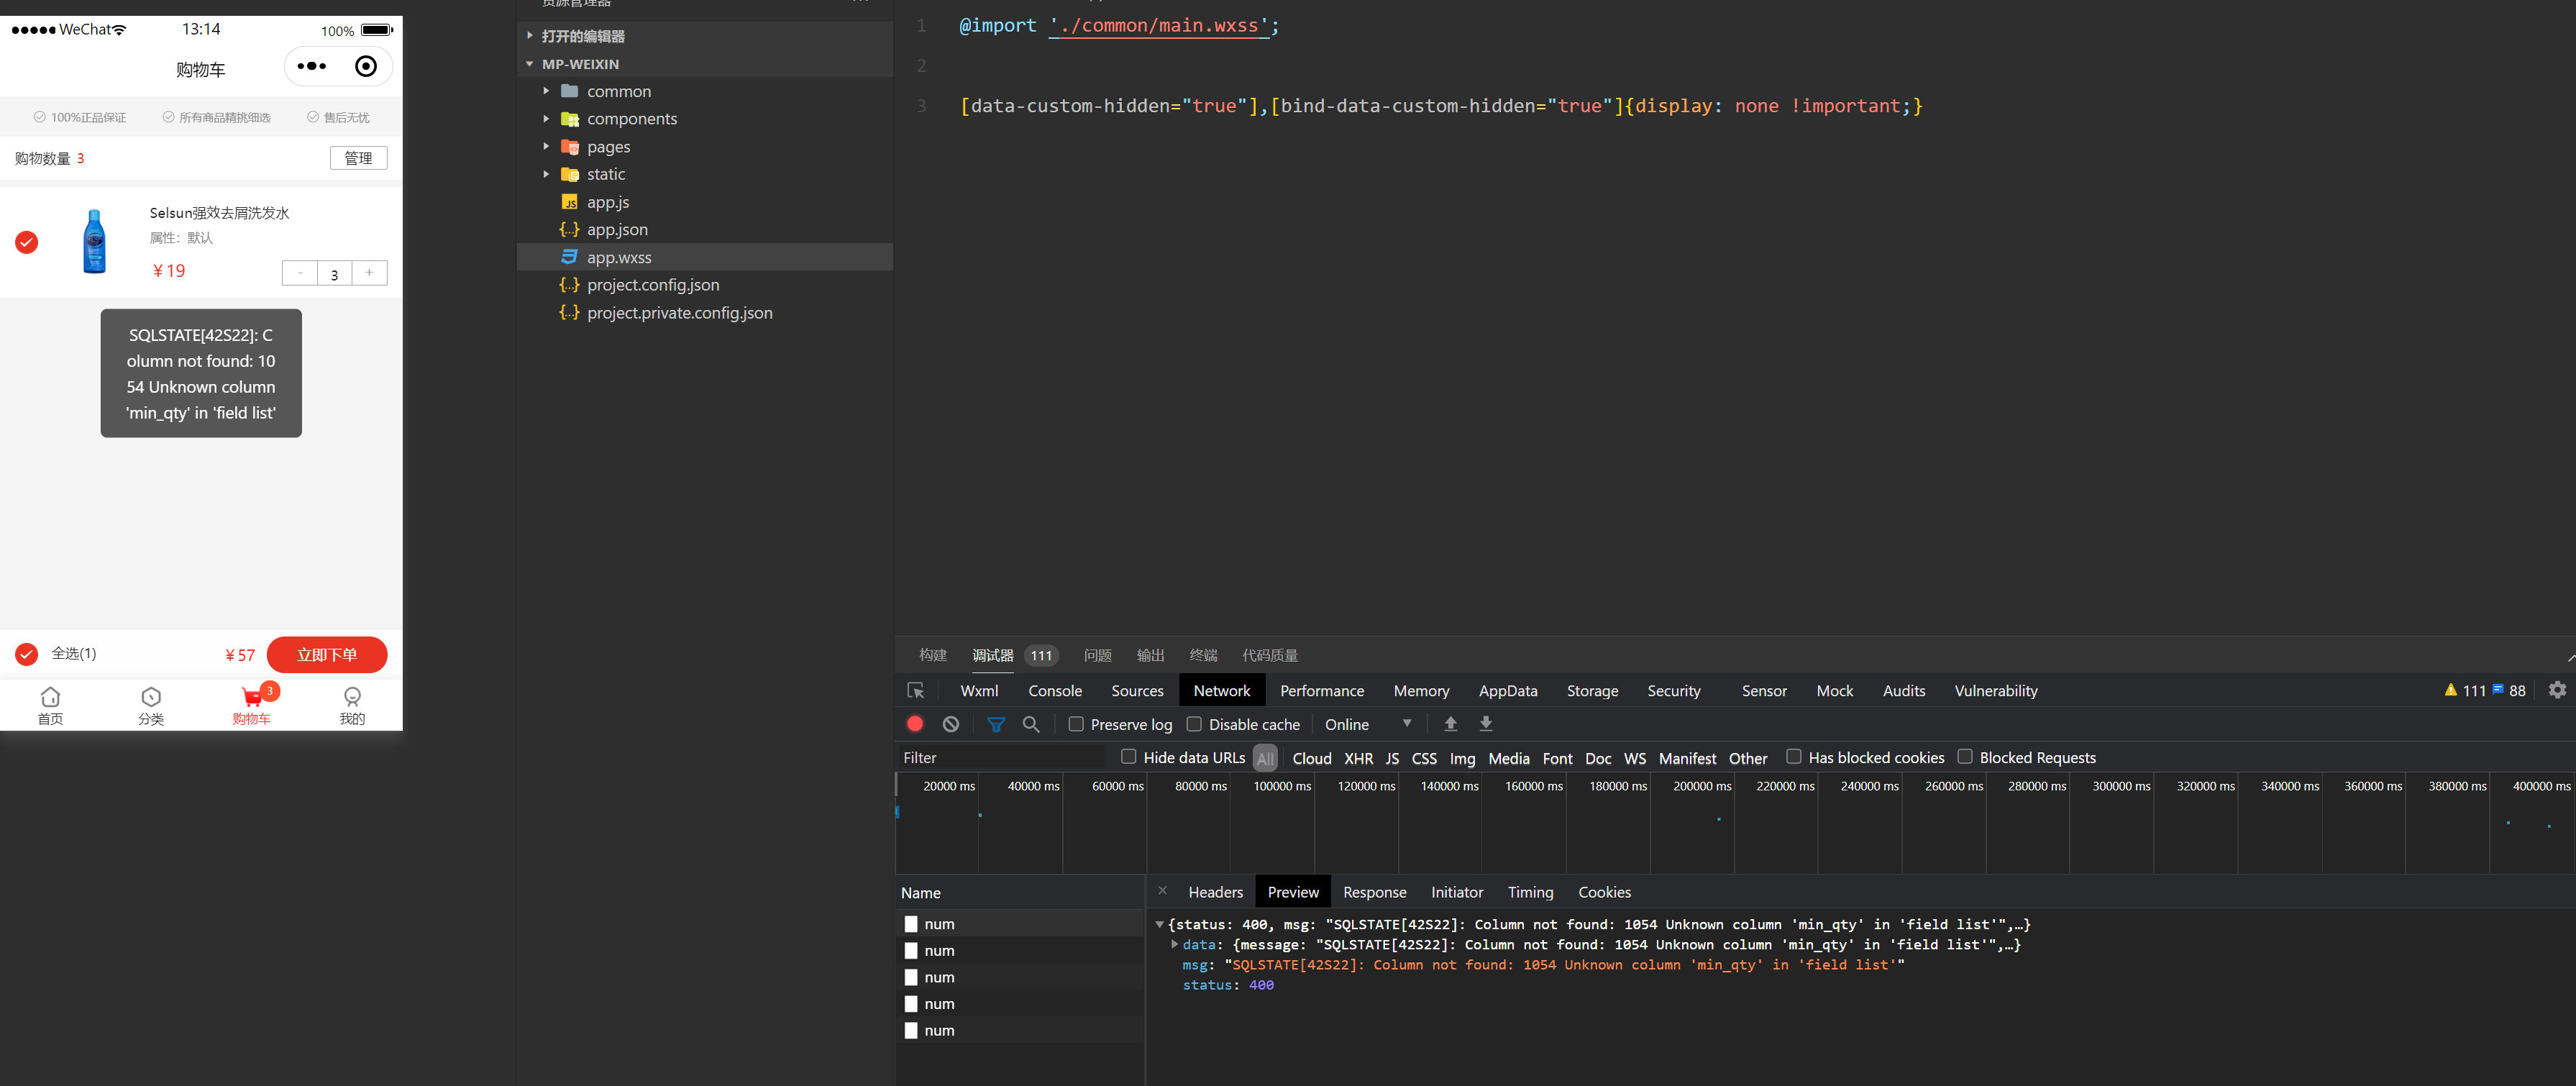Check Blocked Requests
Viewport: 2576px width, 1086px height.
tap(1965, 757)
